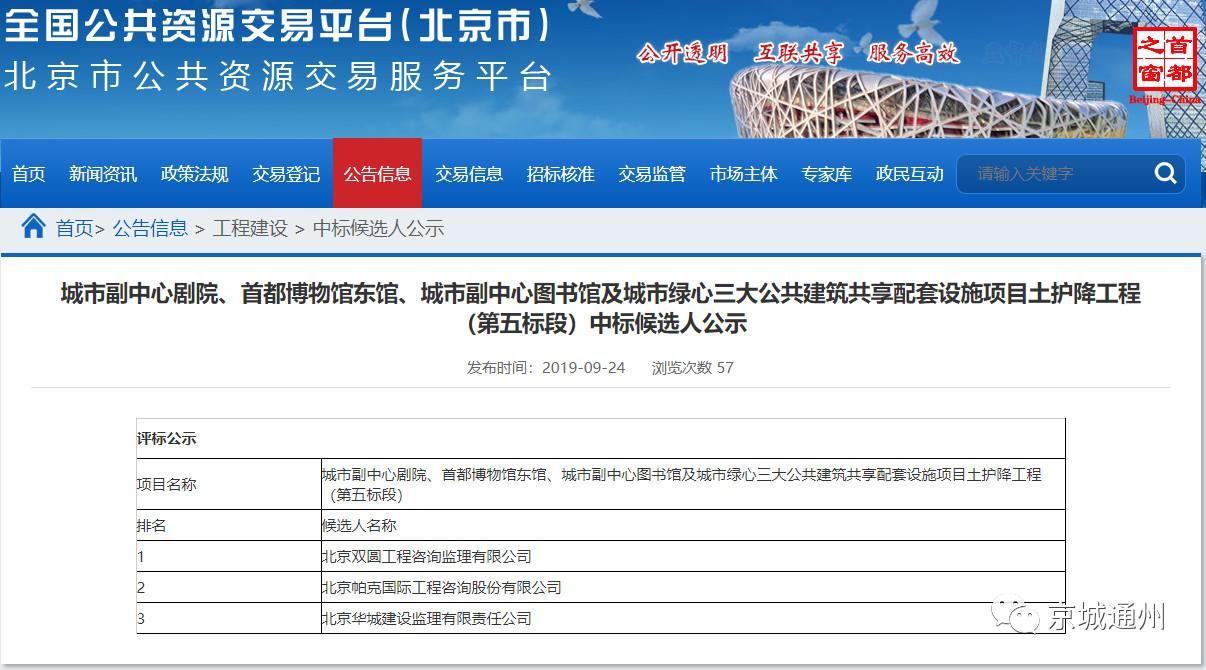
Task: Select 北京帕克国际工程咨询股份有限公司 row
Action: [601, 587]
